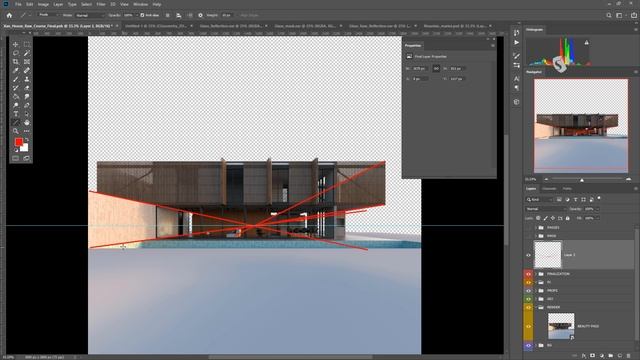Screen dimensions: 640x360
Task: Select the Crop tool
Action: [16, 62]
